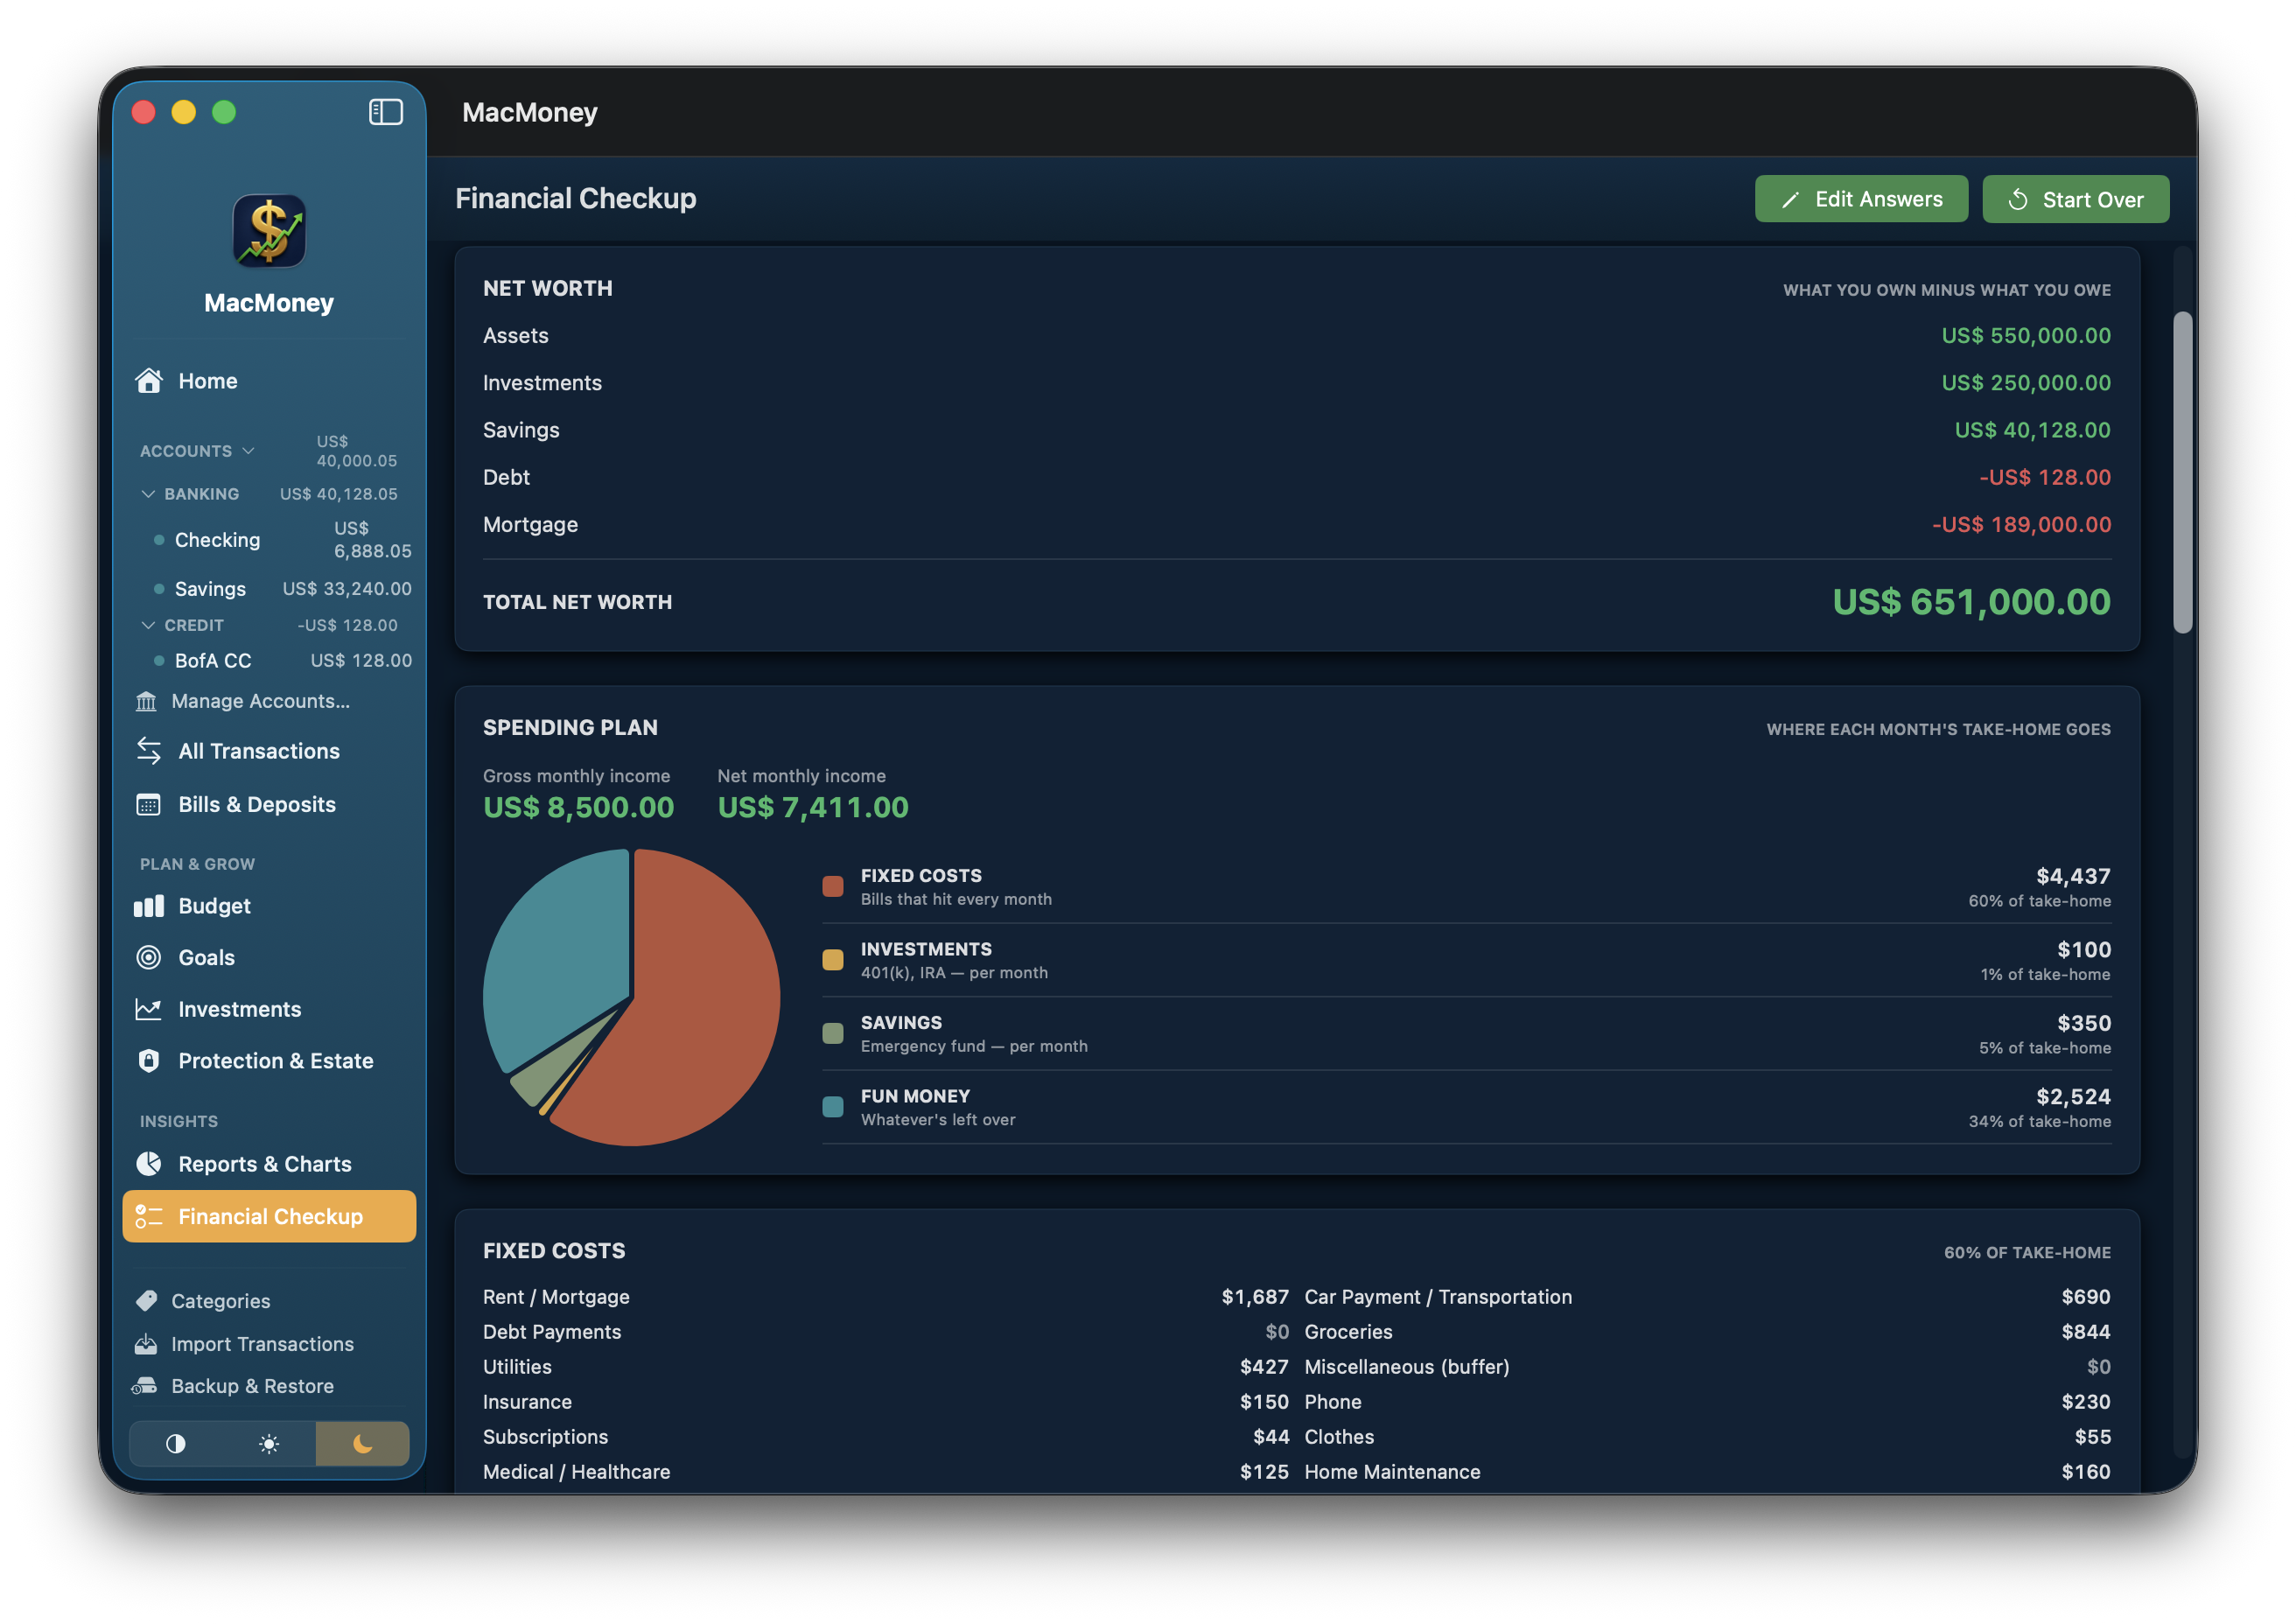This screenshot has height=1624, width=2296.
Task: Click the Backup & Restore drive icon
Action: [x=145, y=1385]
